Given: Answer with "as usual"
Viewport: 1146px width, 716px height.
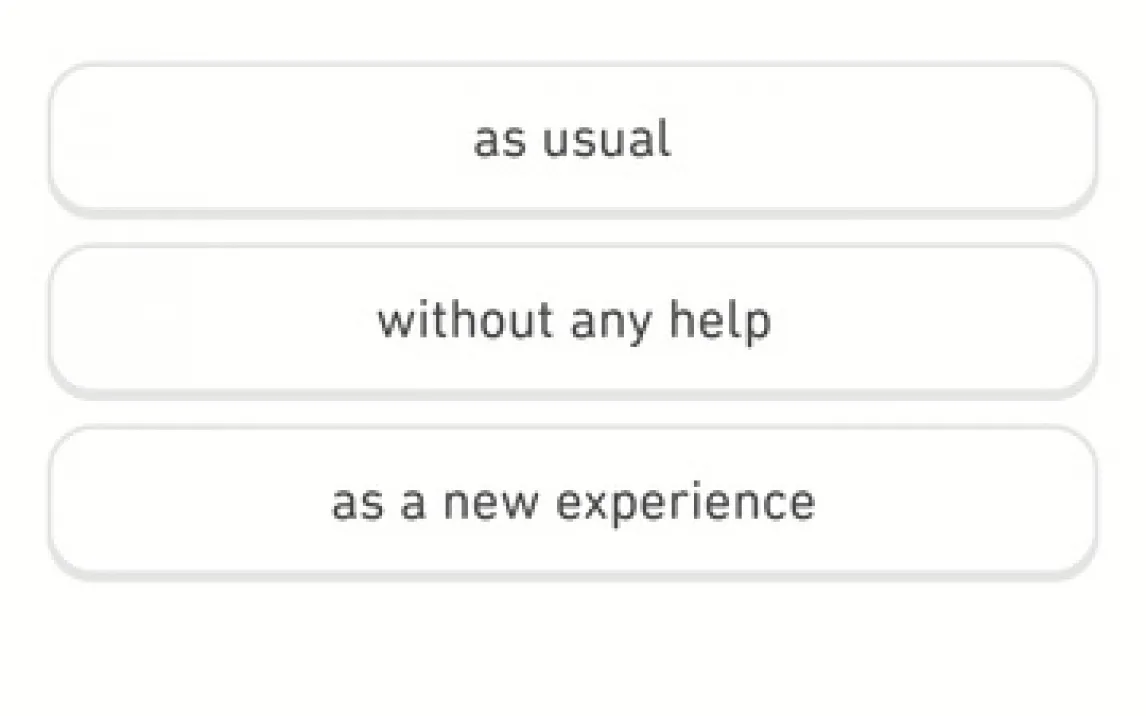Looking at the screenshot, I should 572,138.
